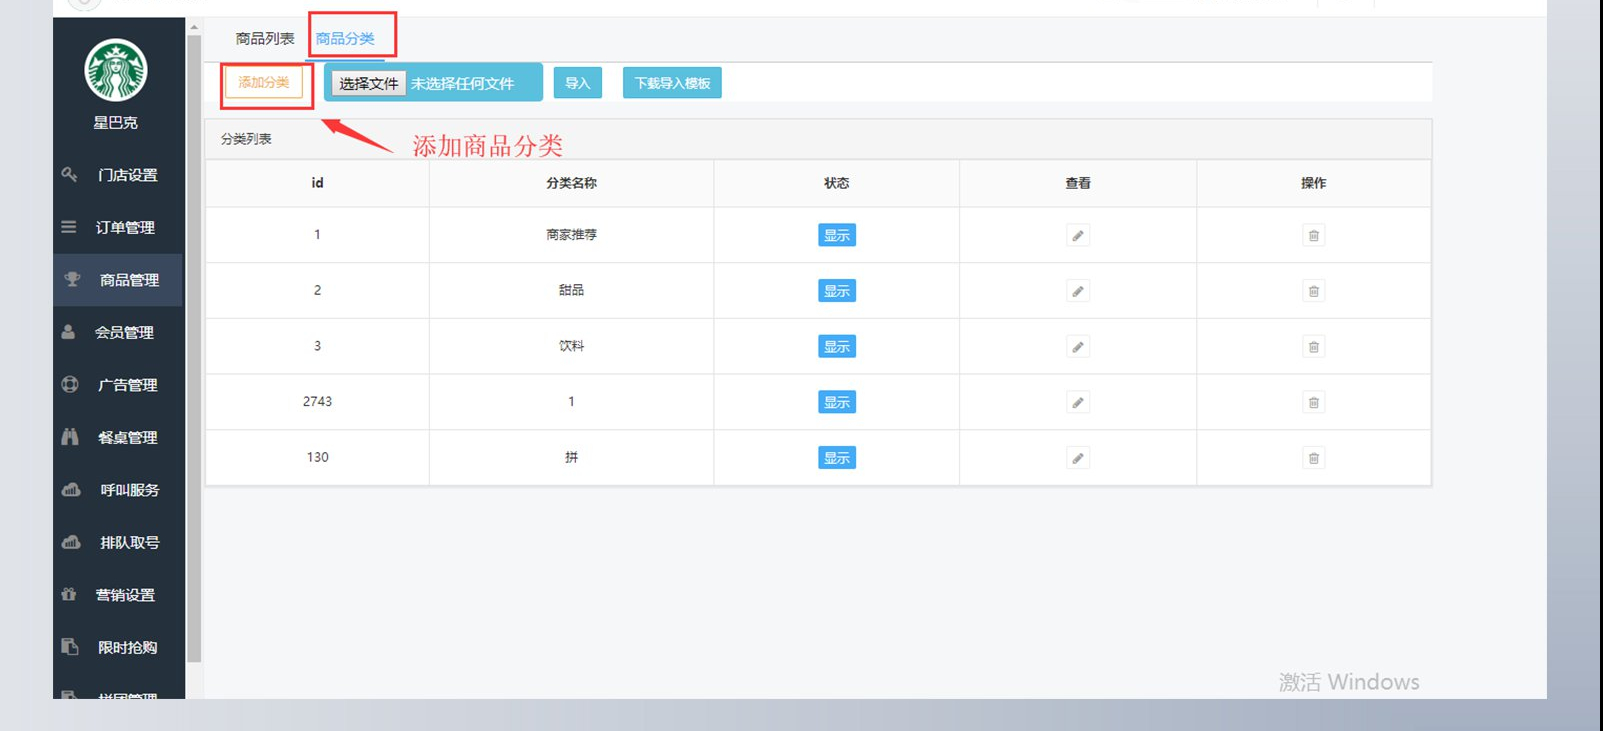Toggle 显示 status for 甜品
This screenshot has height=731, width=1603.
pos(837,291)
